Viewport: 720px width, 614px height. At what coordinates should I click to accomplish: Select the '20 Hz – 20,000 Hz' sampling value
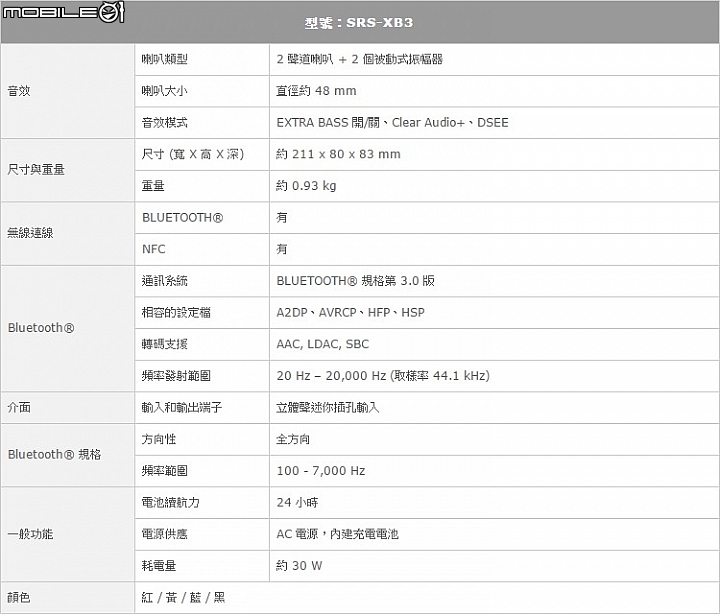[383, 376]
